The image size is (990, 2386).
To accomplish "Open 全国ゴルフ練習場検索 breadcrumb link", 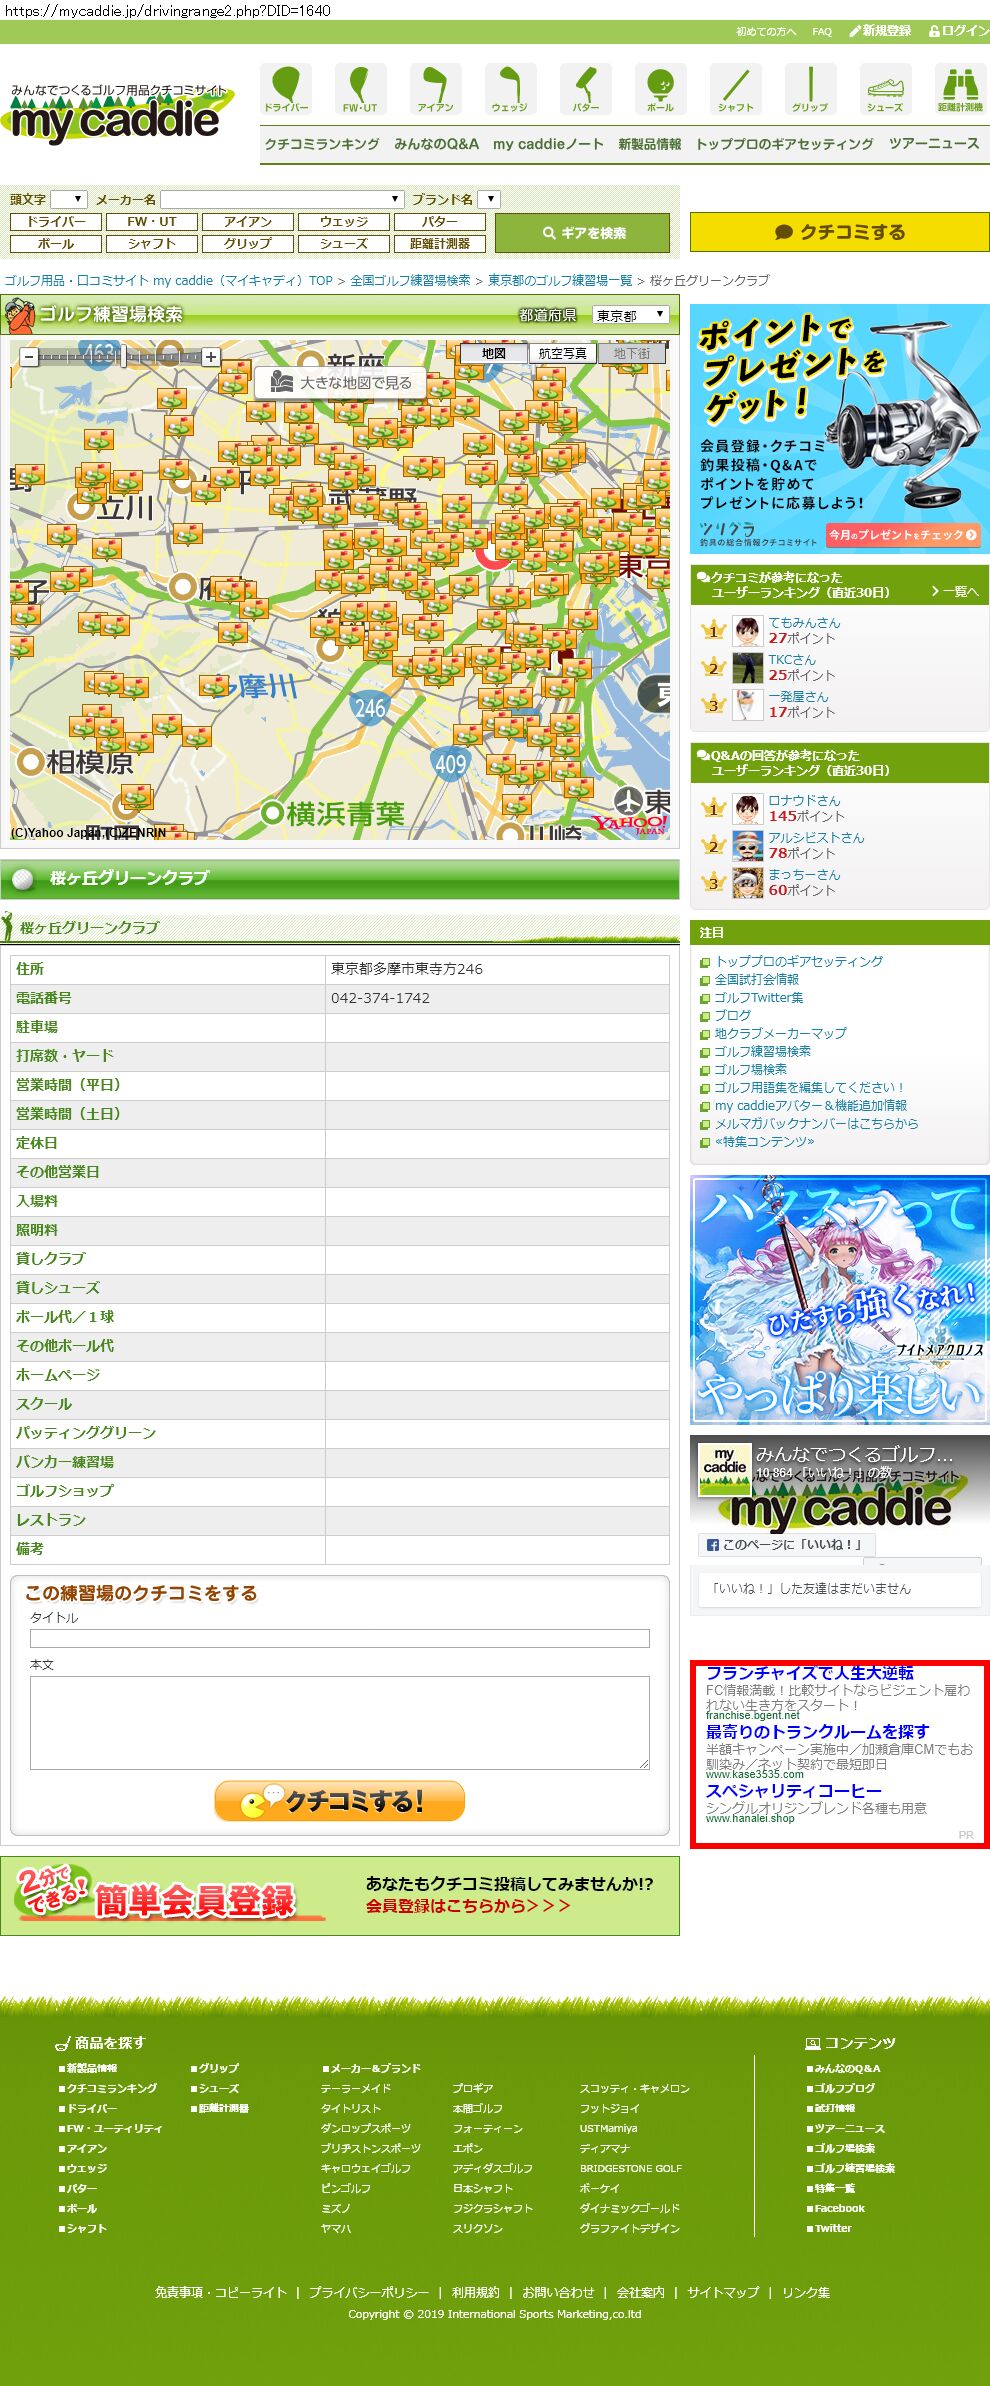I will click(410, 281).
